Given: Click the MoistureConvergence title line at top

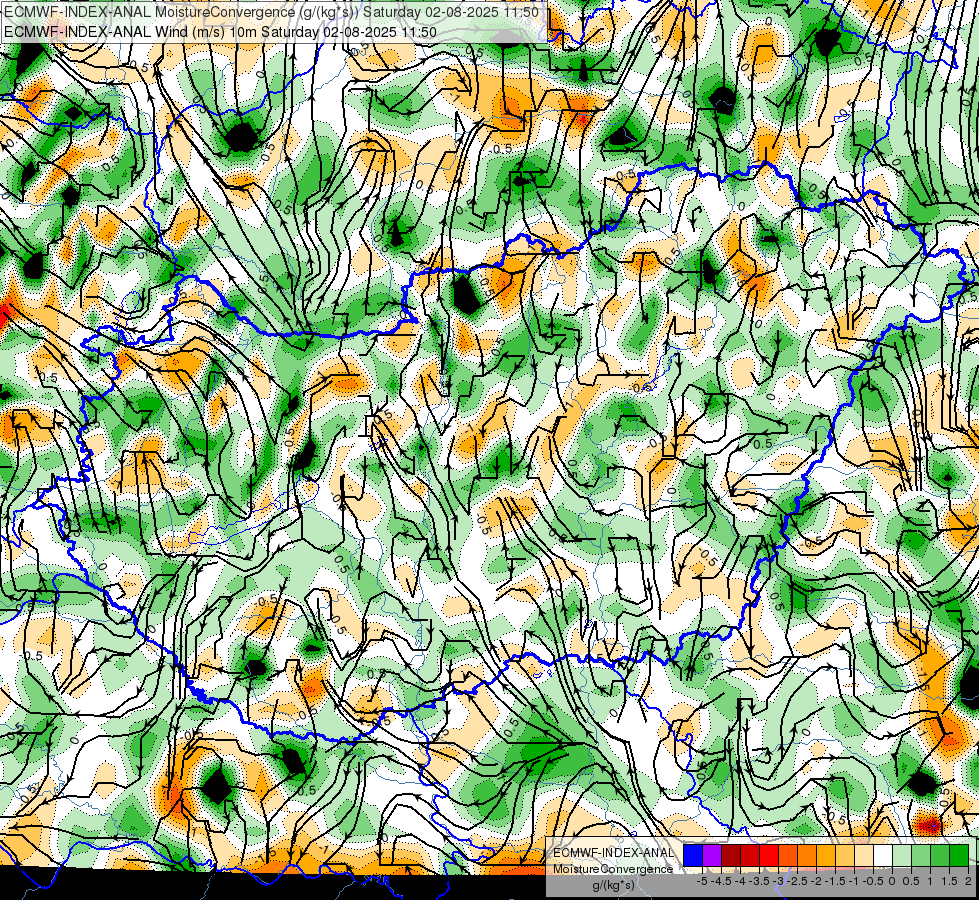Looking at the screenshot, I should 271,12.
